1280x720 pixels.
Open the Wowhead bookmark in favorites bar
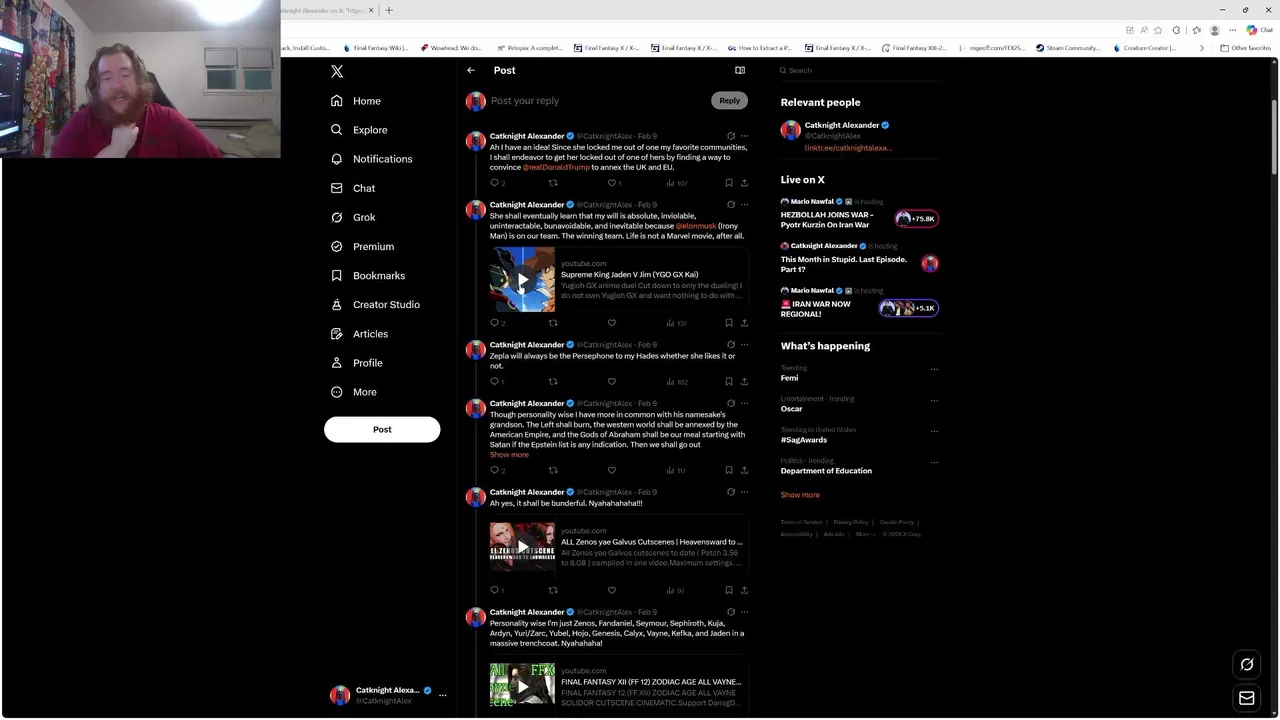click(452, 48)
